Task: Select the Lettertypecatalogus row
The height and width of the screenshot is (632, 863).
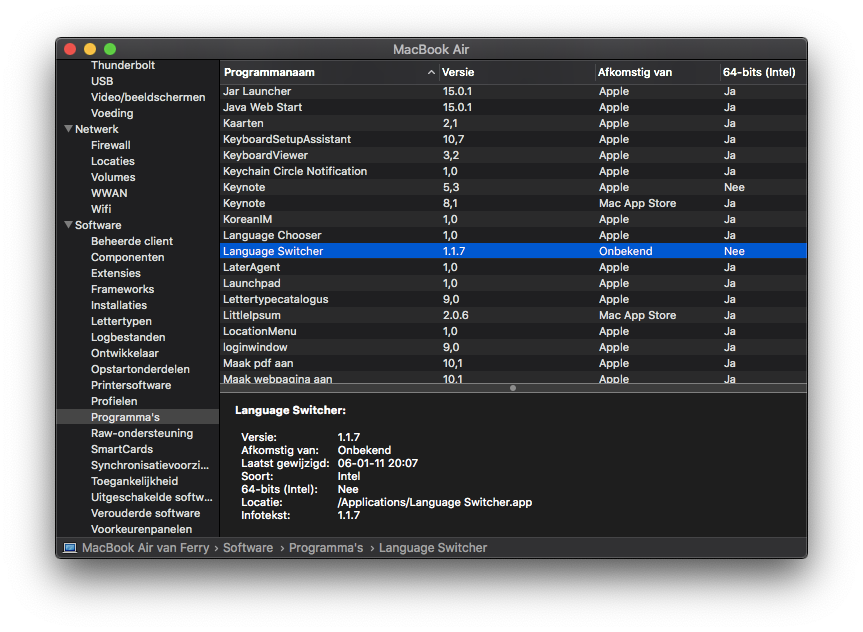Action: [x=514, y=299]
